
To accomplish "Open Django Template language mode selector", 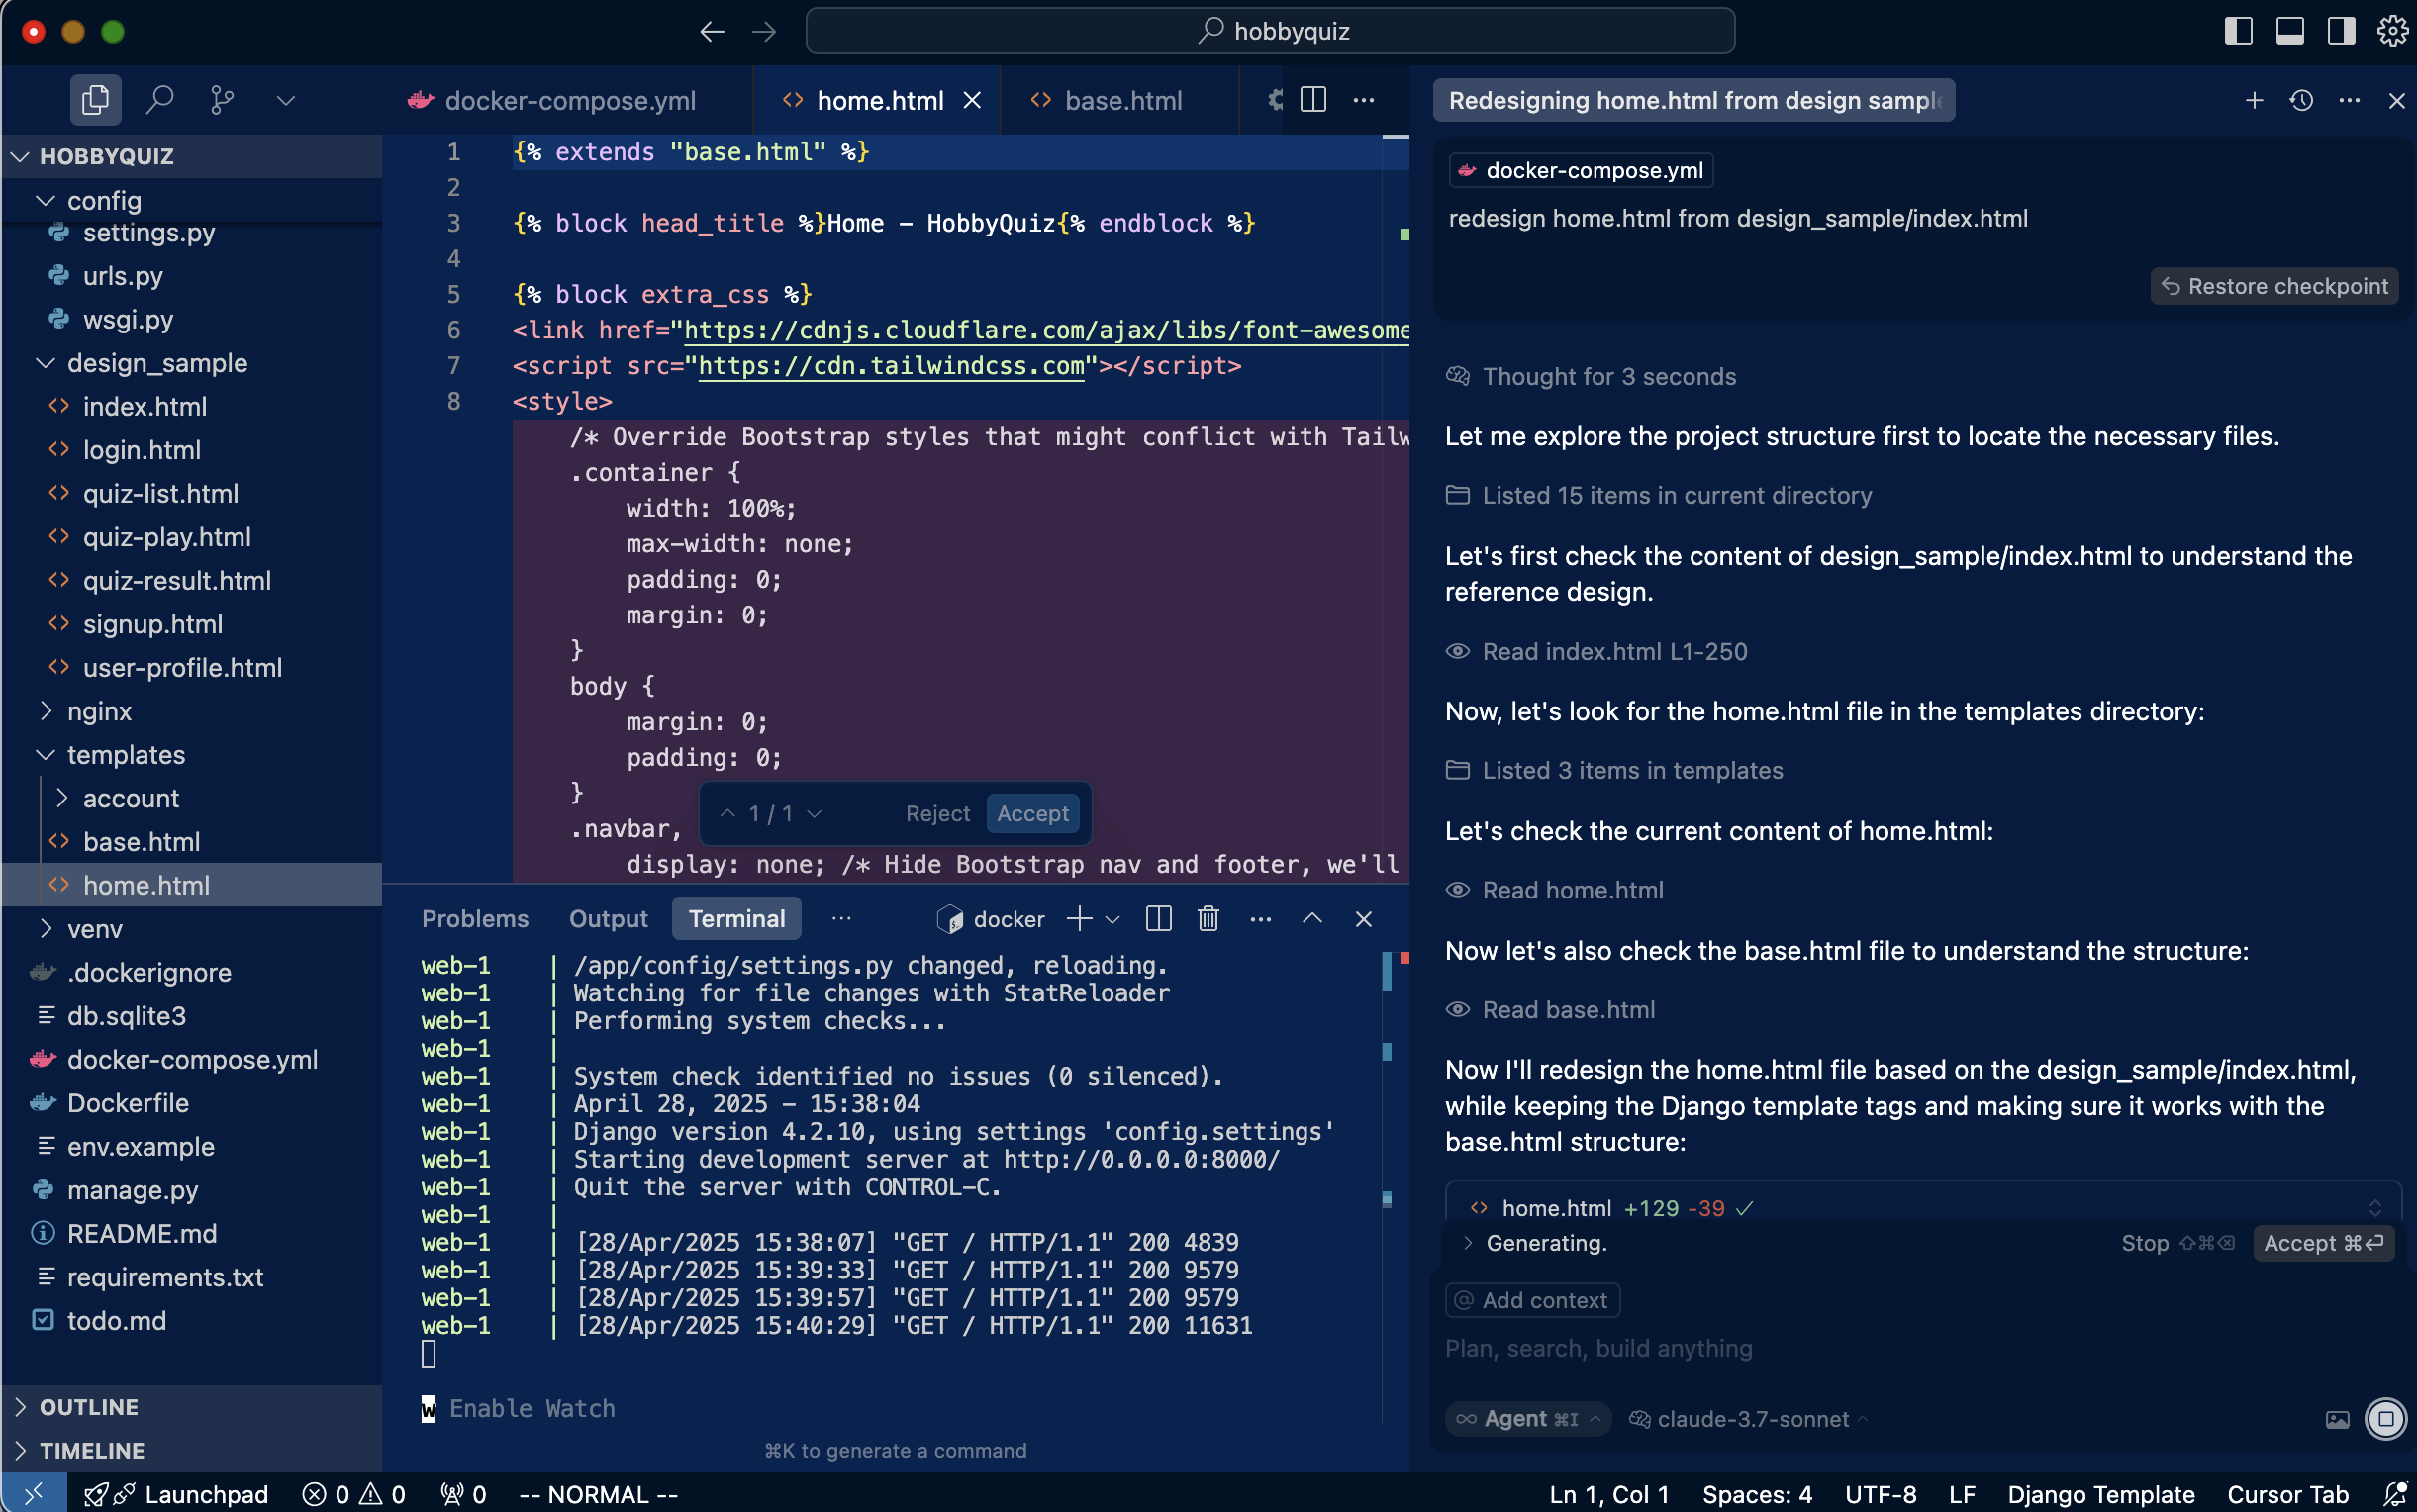I will [2100, 1494].
